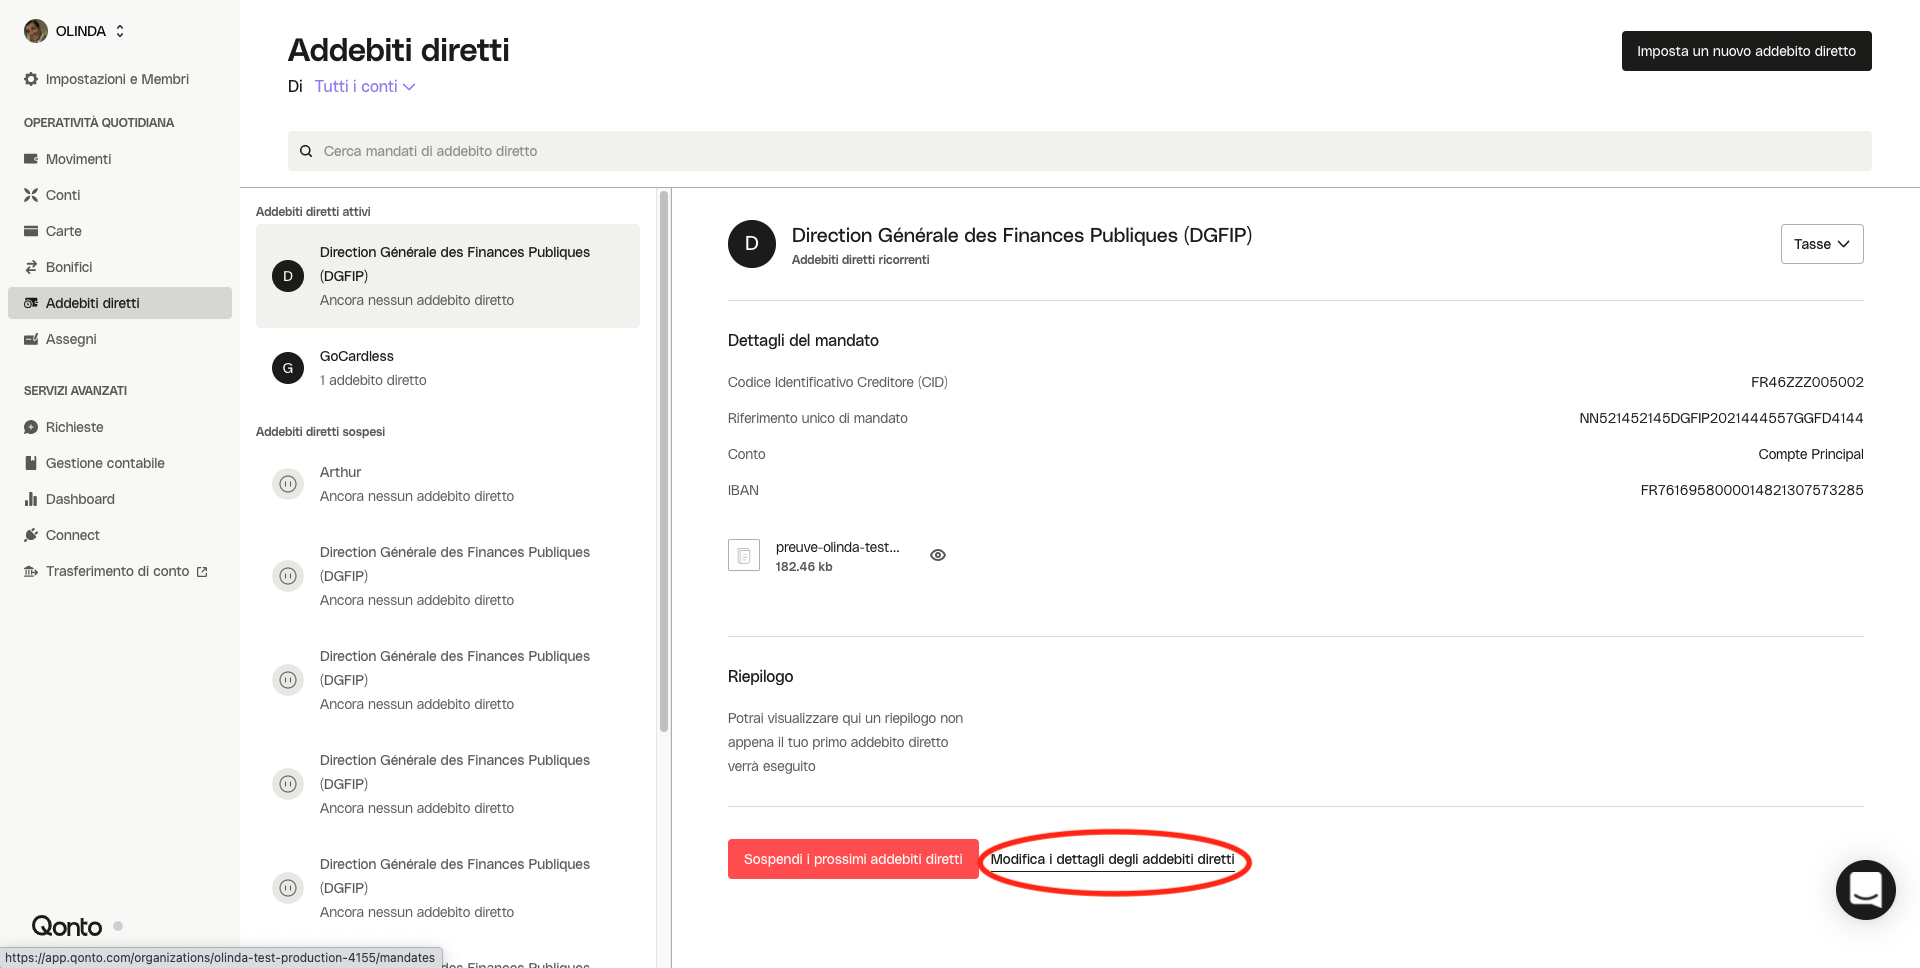Click the Riepilogo section heading
1920x968 pixels.
[760, 676]
